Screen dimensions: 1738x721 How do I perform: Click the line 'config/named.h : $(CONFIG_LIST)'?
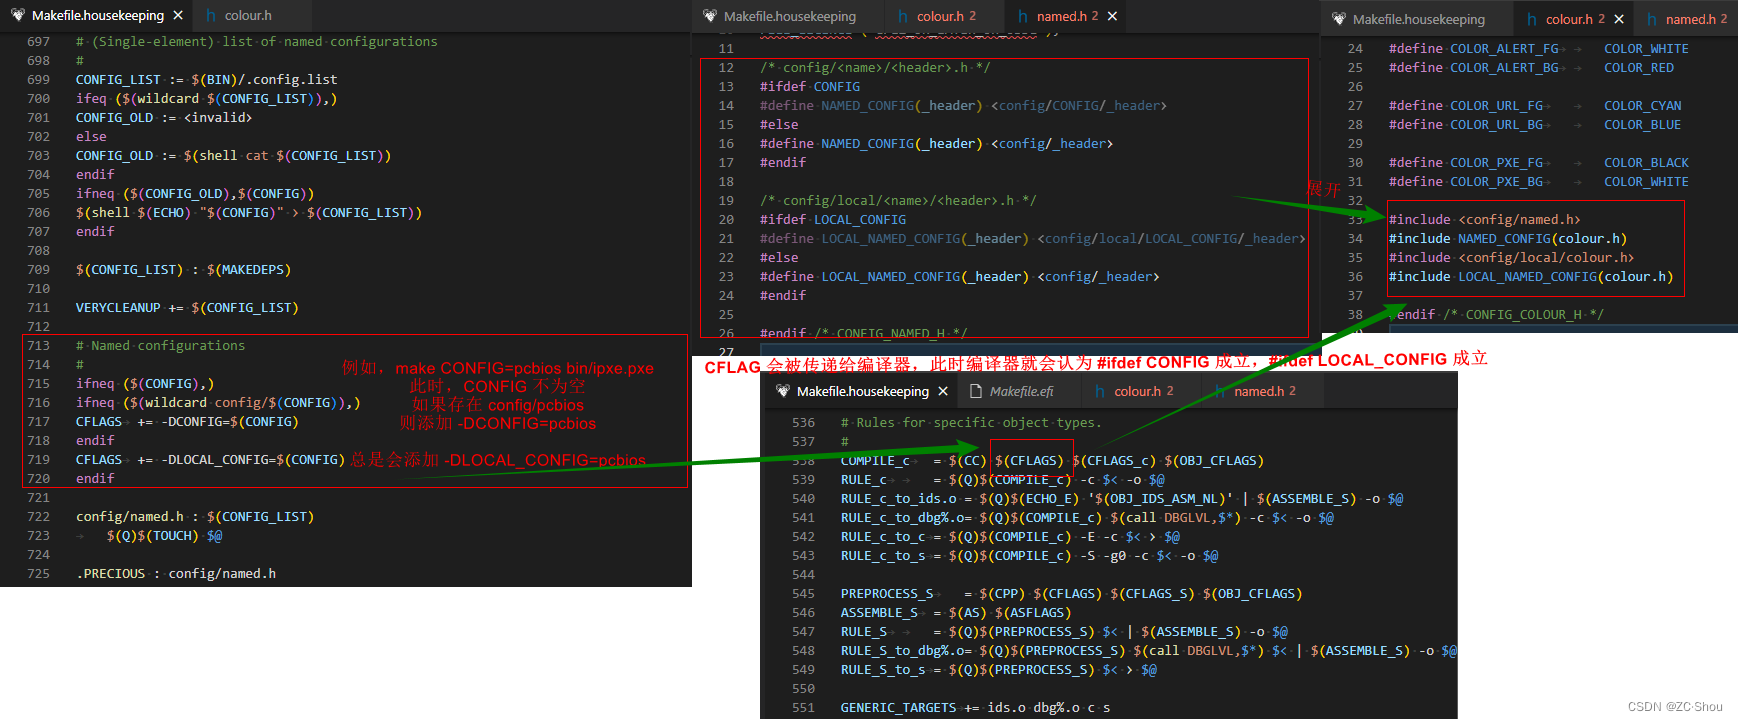point(195,516)
